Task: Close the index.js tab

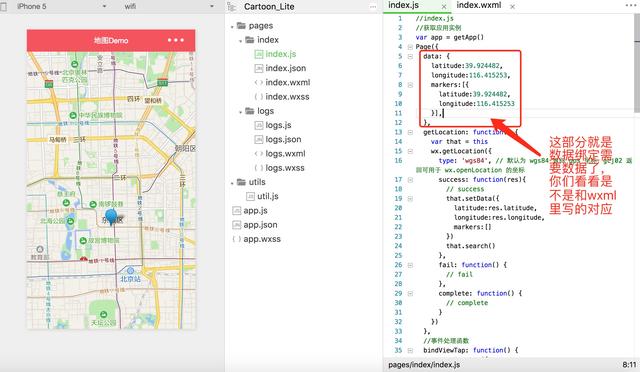Action: pos(444,7)
